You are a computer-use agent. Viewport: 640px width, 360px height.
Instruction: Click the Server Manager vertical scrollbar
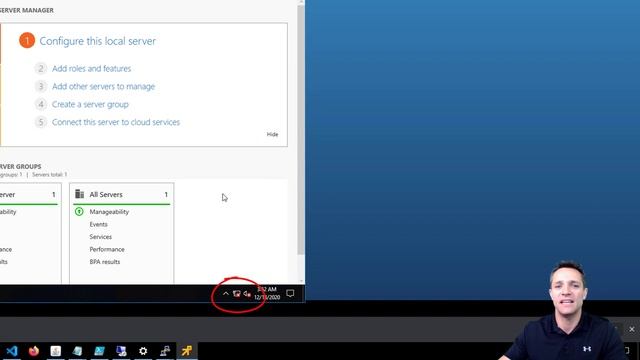(x=301, y=131)
